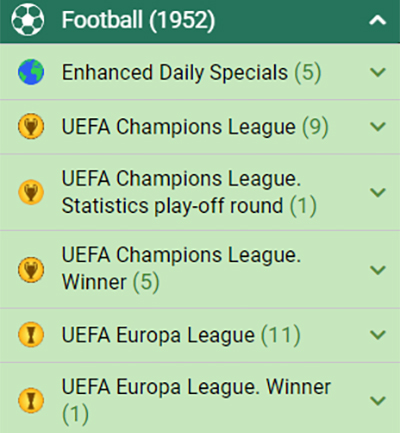Image resolution: width=400 pixels, height=433 pixels.
Task: Collapse the Football section with the up chevron
Action: [x=378, y=21]
